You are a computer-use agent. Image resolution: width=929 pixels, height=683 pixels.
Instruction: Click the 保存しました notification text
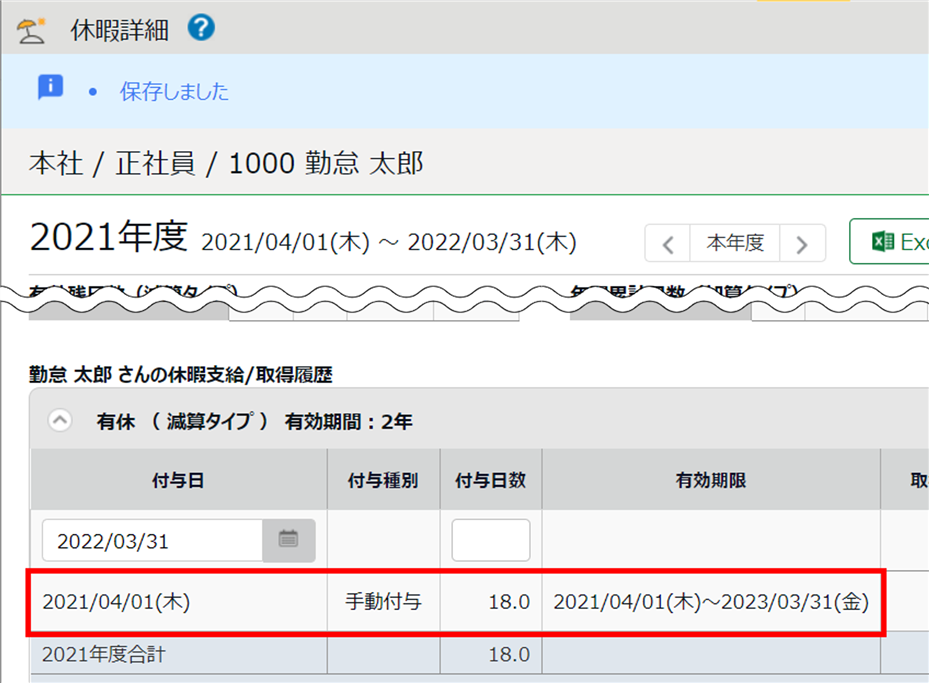[174, 92]
